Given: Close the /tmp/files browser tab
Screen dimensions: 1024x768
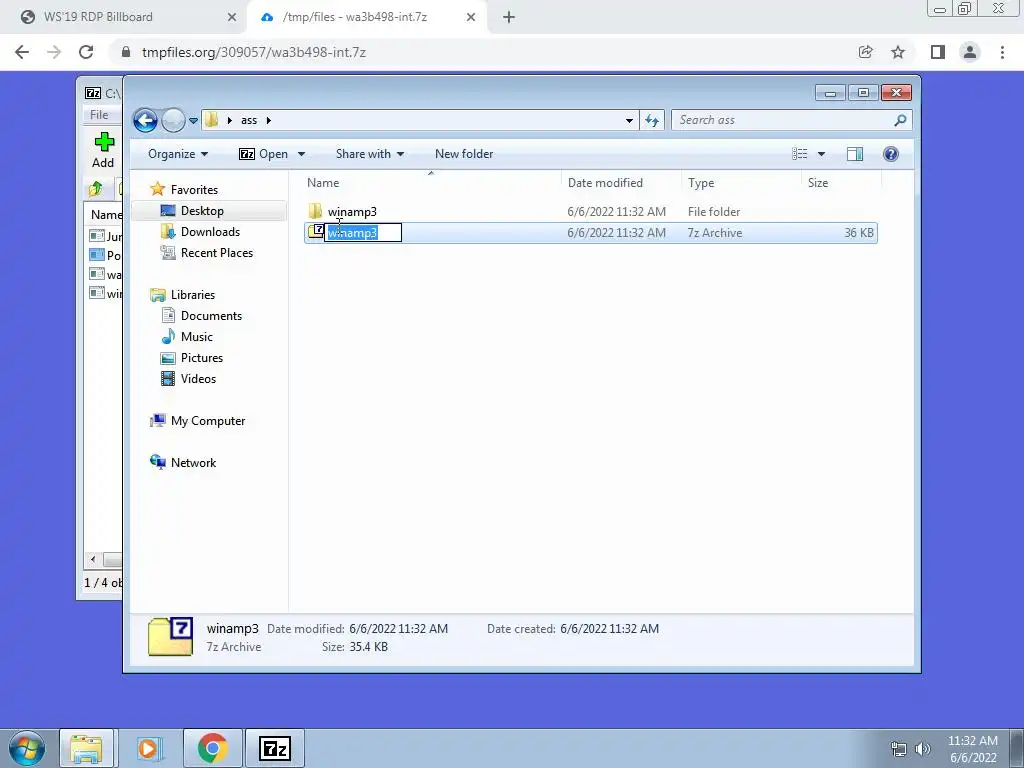Looking at the screenshot, I should click(x=471, y=18).
